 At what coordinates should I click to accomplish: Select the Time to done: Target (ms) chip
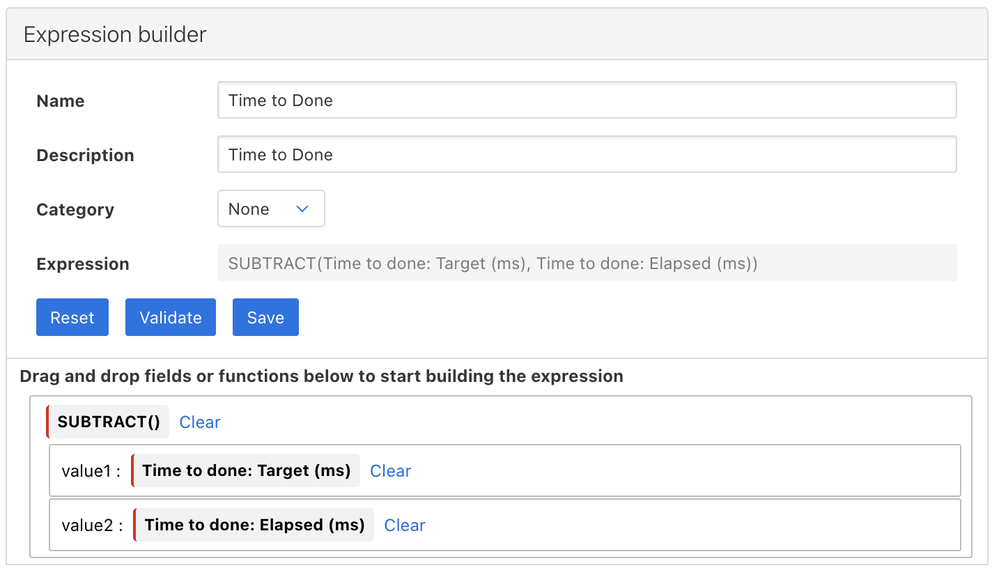[x=246, y=471]
